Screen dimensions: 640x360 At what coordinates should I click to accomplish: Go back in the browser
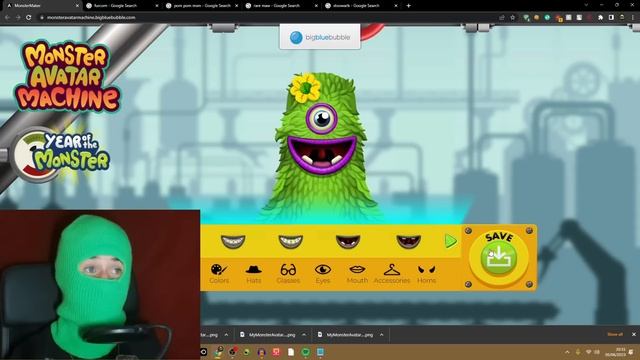point(7,18)
